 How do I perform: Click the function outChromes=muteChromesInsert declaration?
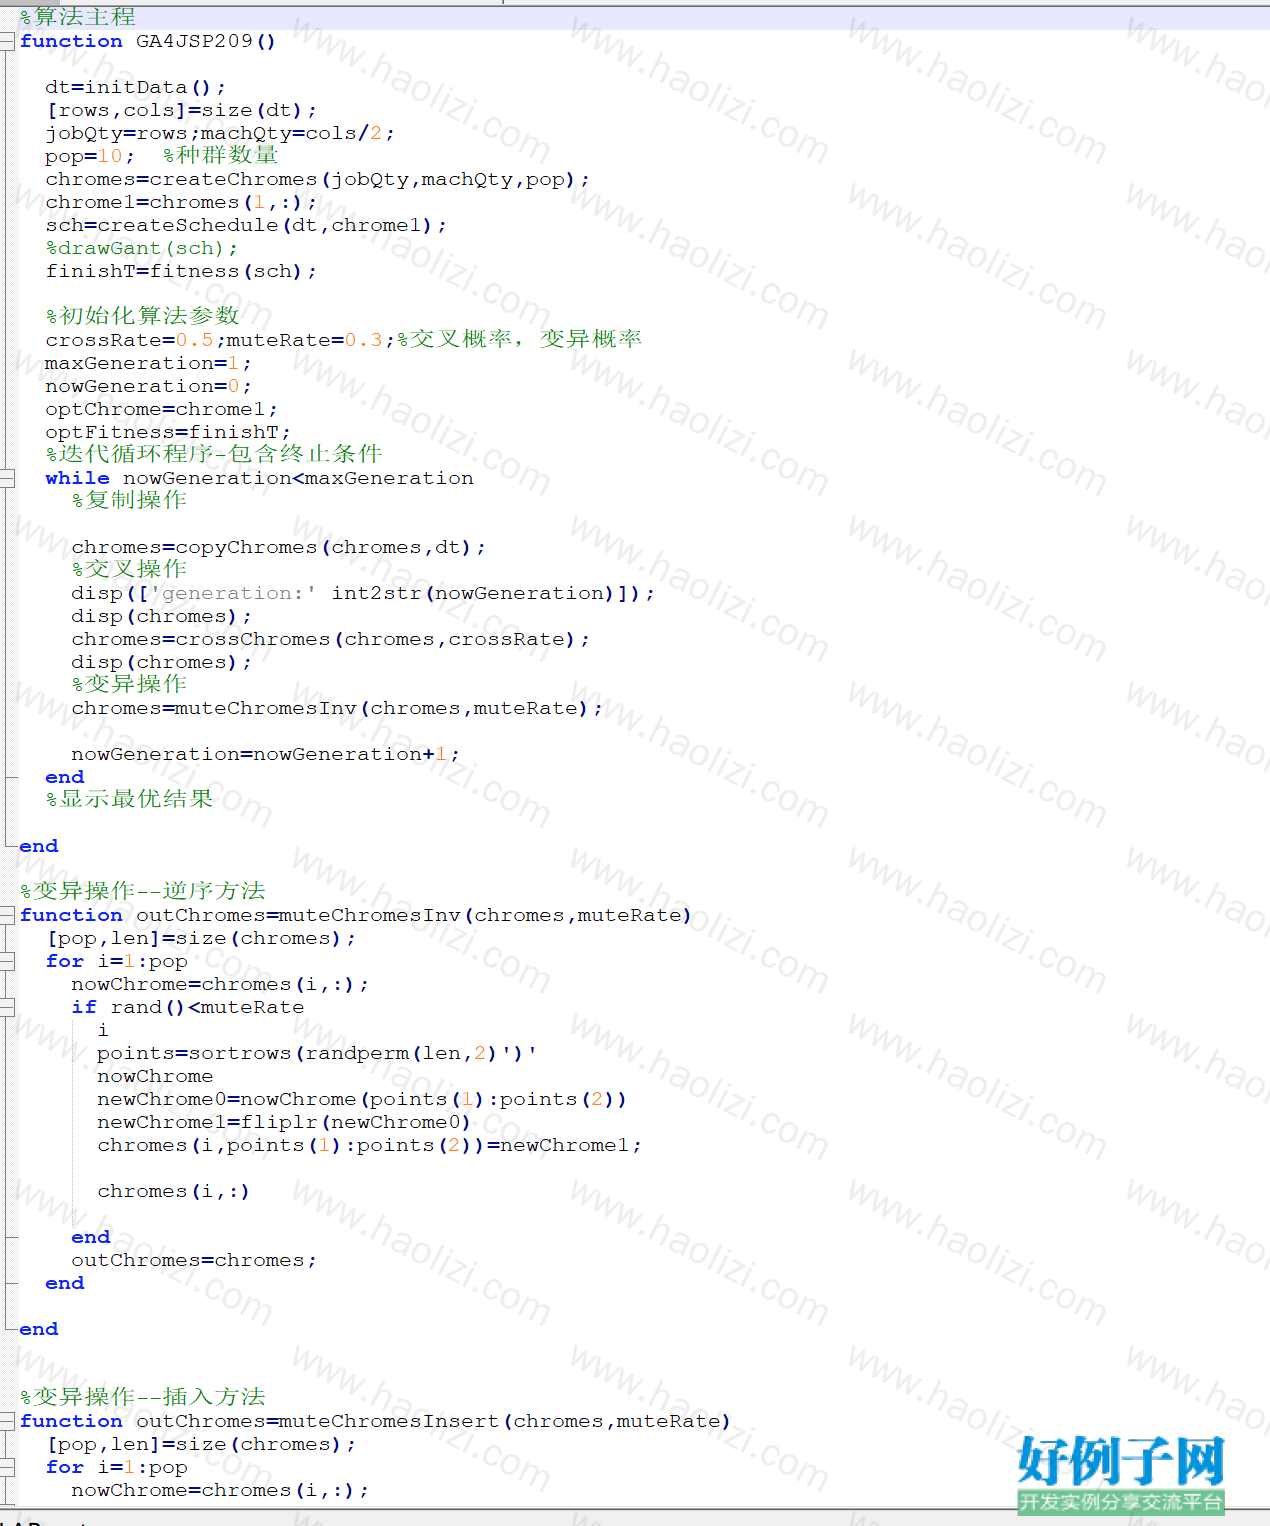(376, 1421)
